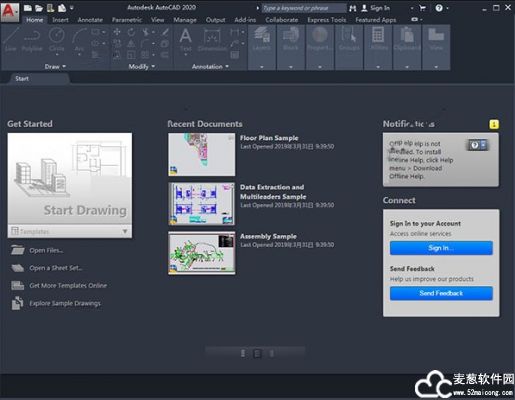
Task: Switch to the Create page icon at bottom
Action: tap(257, 353)
